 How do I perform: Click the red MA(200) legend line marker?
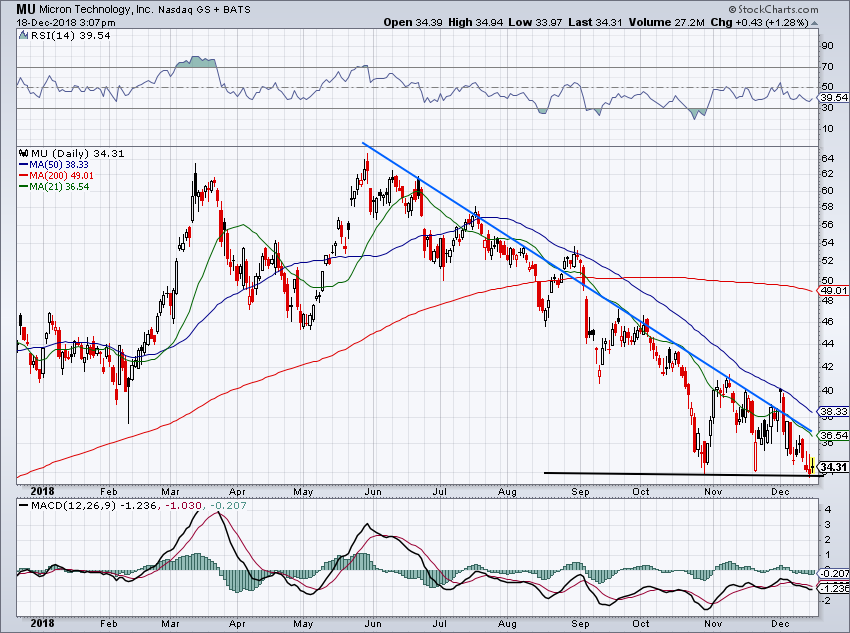[x=23, y=176]
